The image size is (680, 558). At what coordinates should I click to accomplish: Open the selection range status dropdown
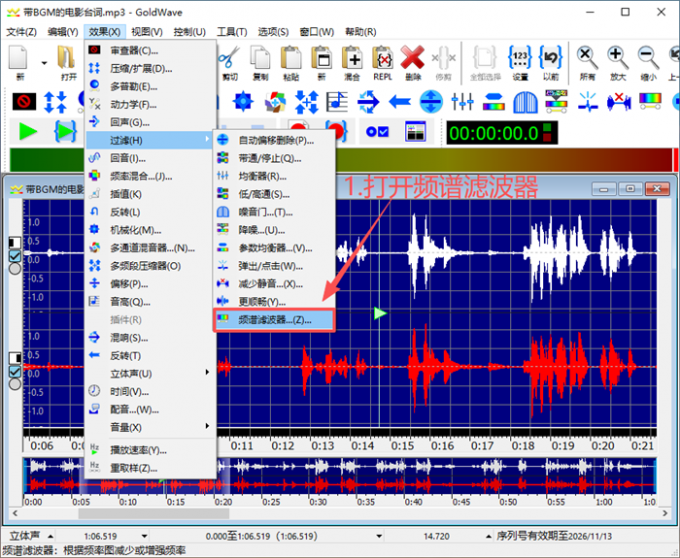pyautogui.click(x=379, y=536)
